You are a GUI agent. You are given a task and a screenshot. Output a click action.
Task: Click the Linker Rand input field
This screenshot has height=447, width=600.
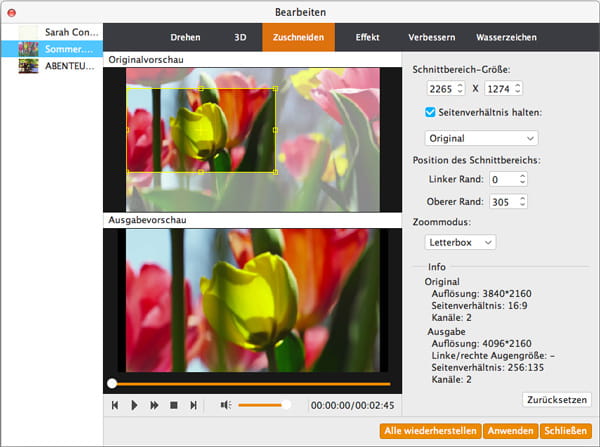point(508,179)
